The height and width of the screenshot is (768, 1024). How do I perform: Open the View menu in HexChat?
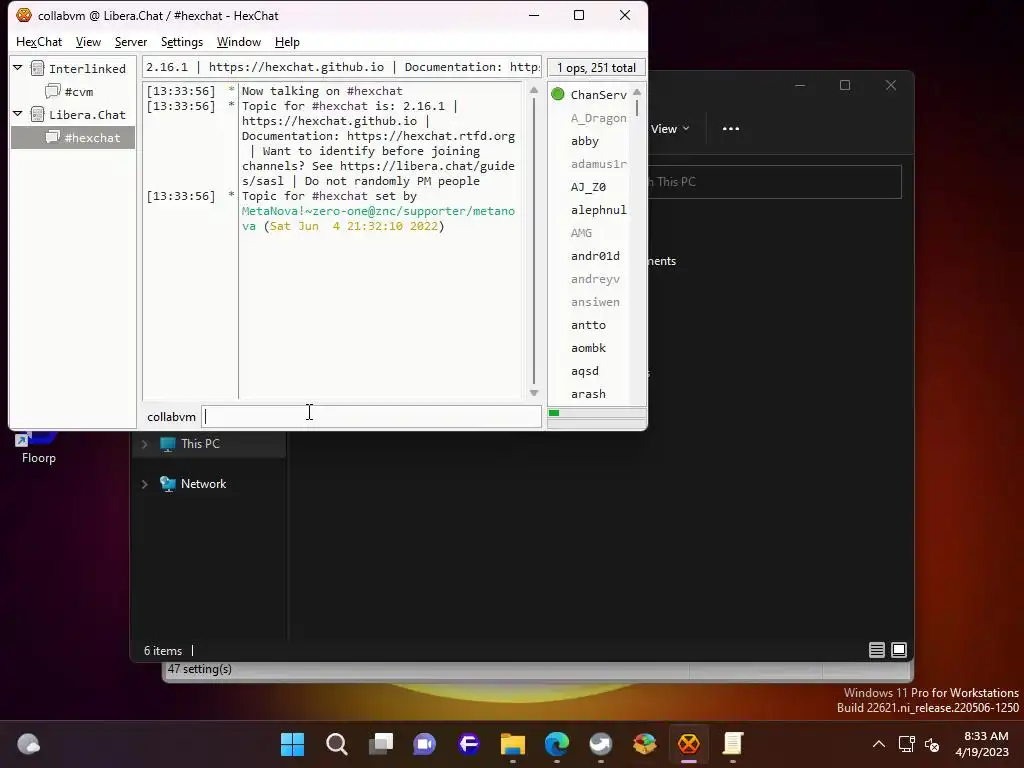88,42
